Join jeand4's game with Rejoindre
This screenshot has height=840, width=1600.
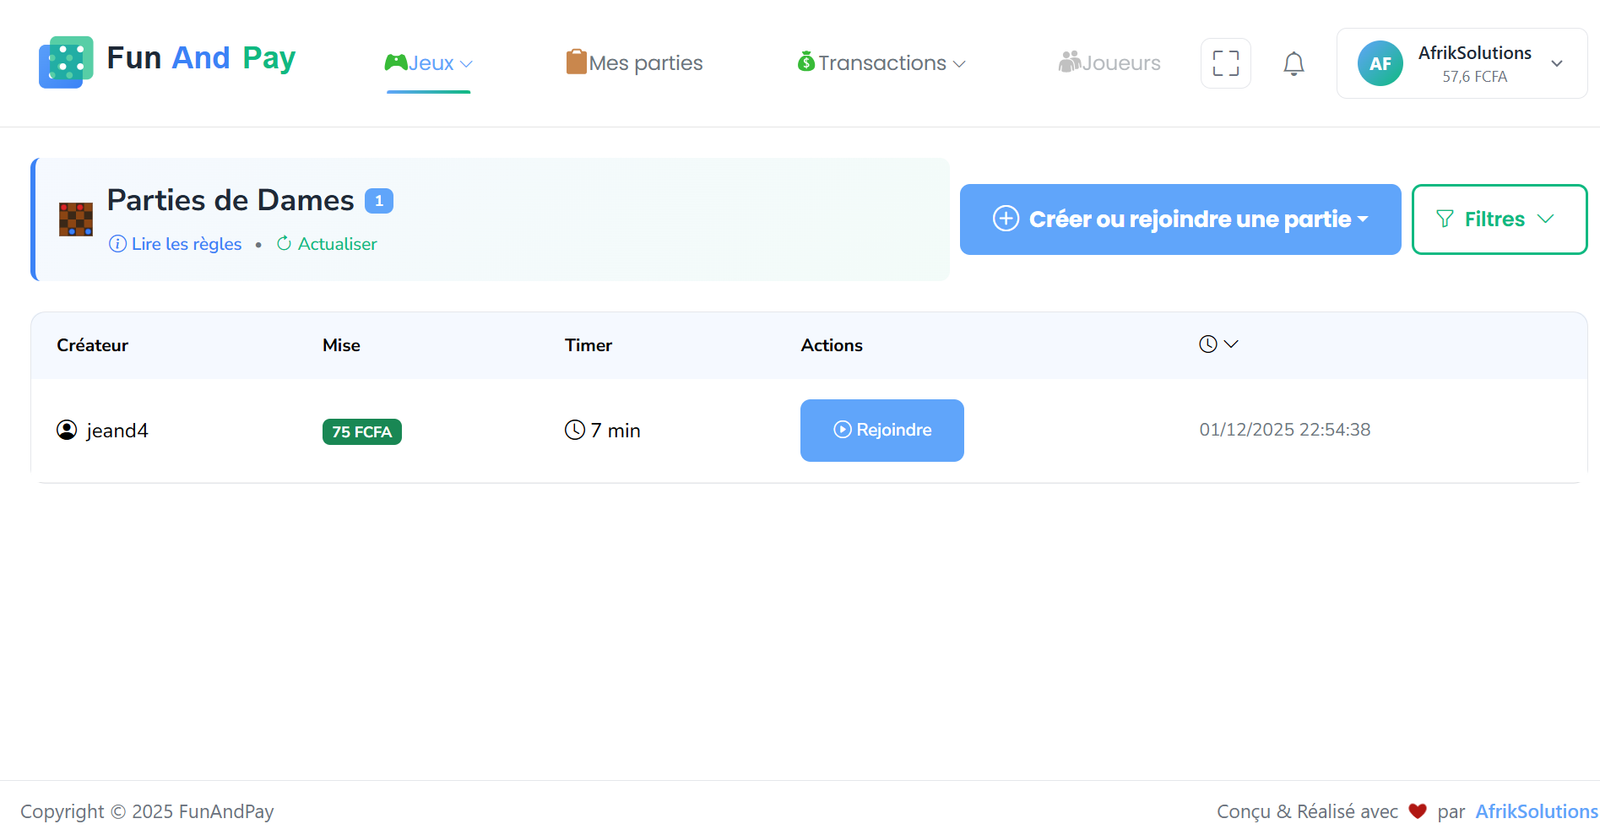(881, 430)
